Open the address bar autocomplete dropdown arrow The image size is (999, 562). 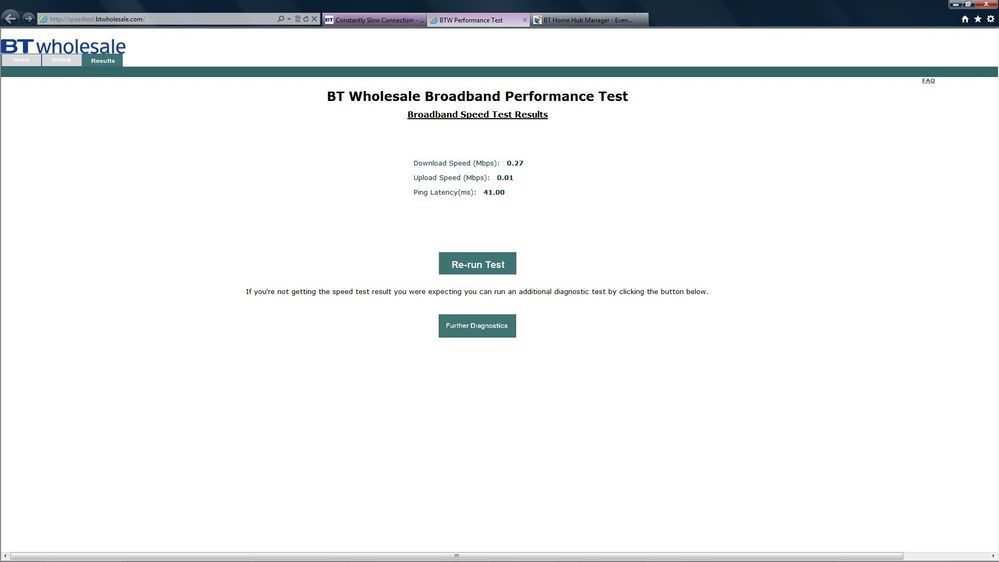[x=289, y=19]
